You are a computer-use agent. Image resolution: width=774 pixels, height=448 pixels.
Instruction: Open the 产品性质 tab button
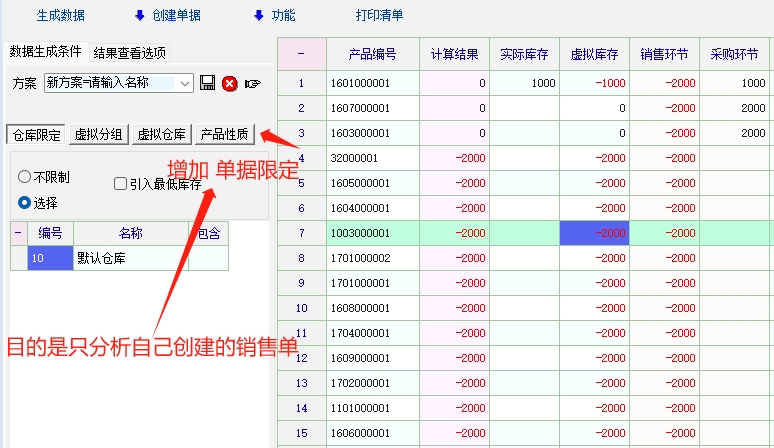[x=225, y=135]
